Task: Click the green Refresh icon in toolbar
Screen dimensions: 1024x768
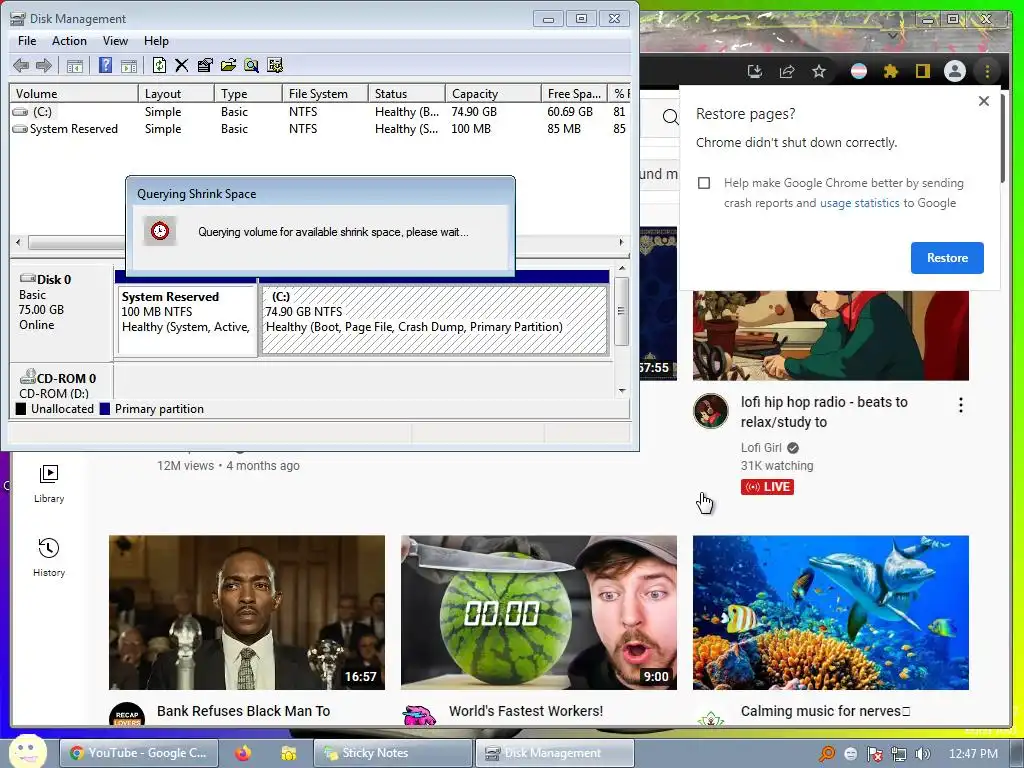Action: tap(159, 65)
